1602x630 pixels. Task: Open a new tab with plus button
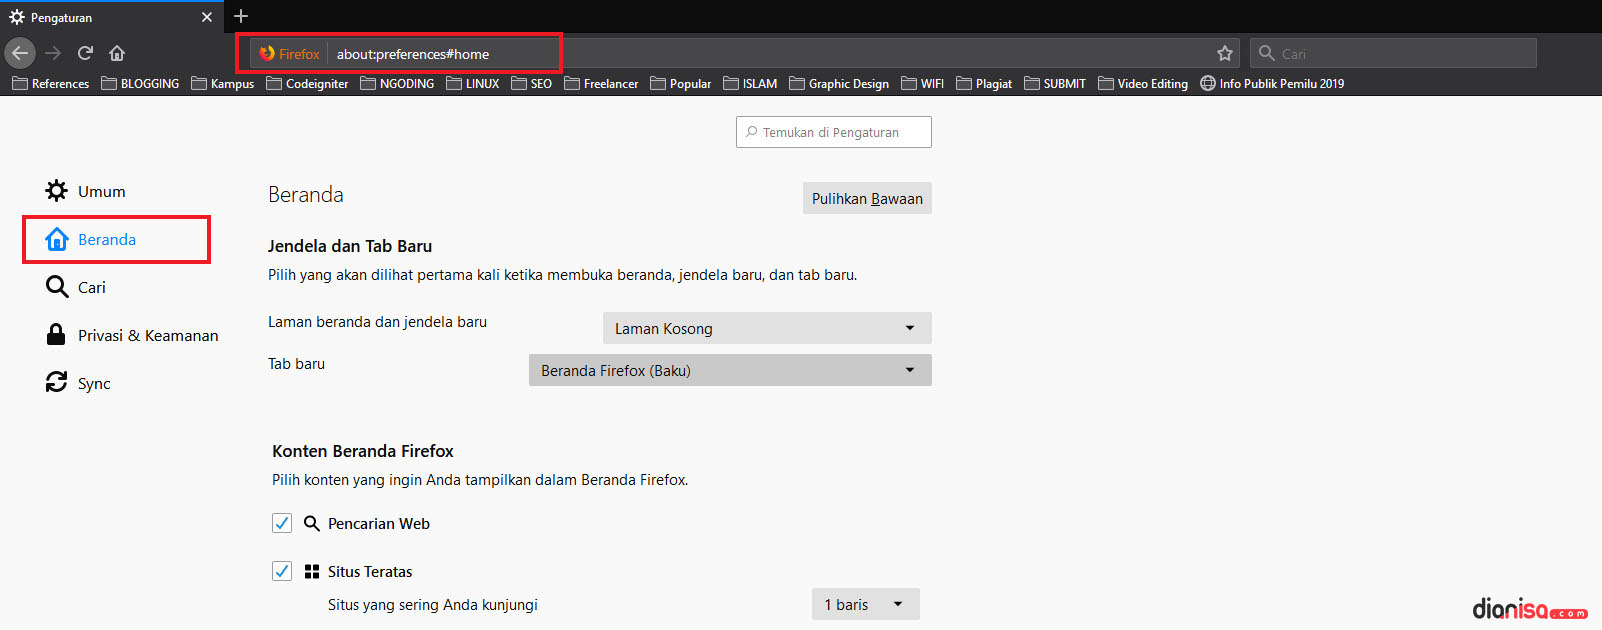241,16
